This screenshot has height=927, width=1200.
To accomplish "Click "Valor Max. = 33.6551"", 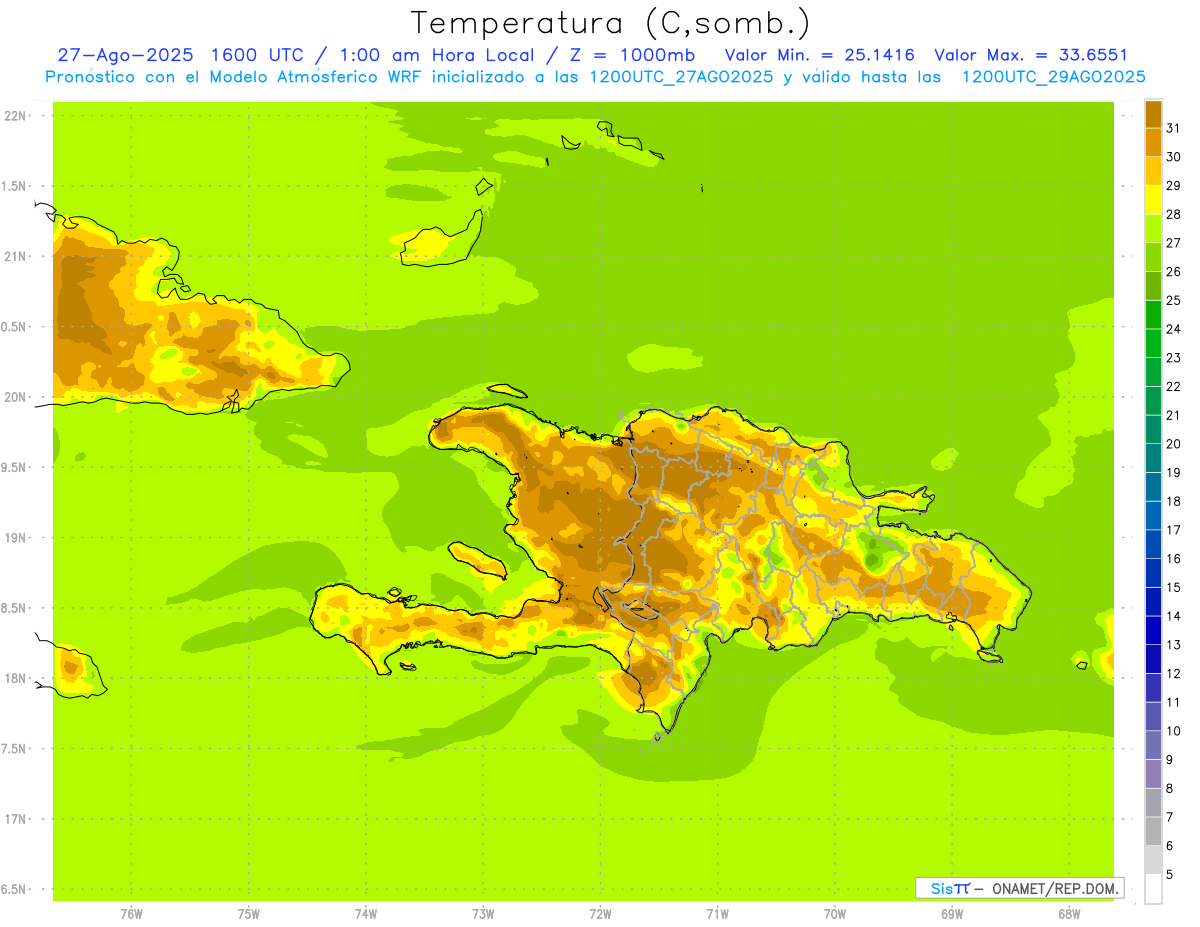I will 1031,55.
